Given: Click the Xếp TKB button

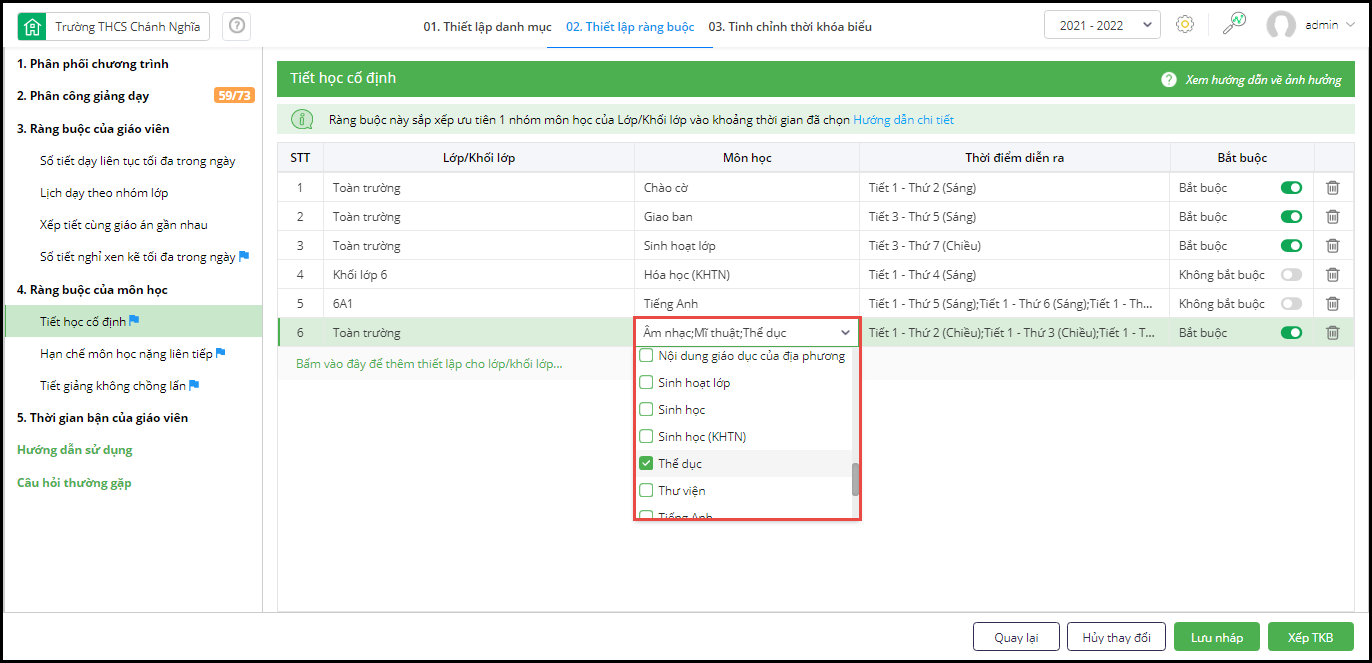Looking at the screenshot, I should [1311, 638].
